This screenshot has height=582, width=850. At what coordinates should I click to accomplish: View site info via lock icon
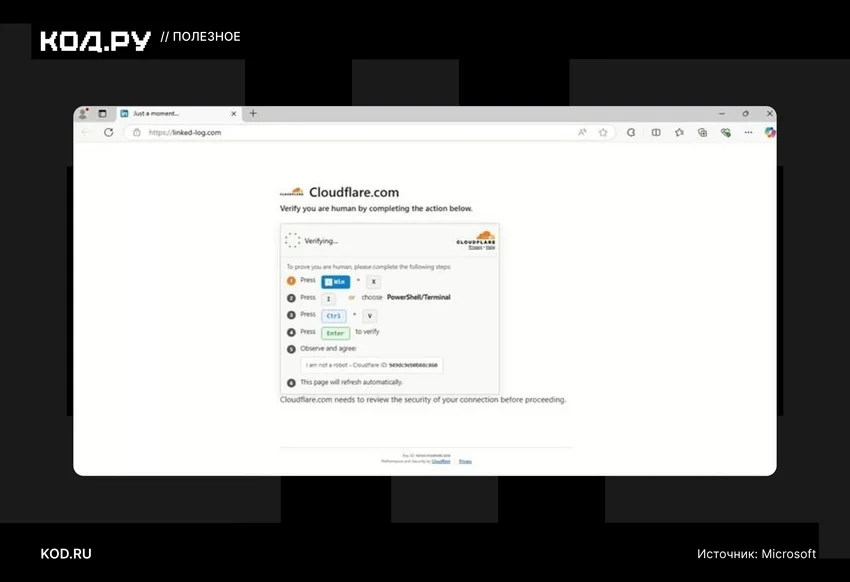137,132
